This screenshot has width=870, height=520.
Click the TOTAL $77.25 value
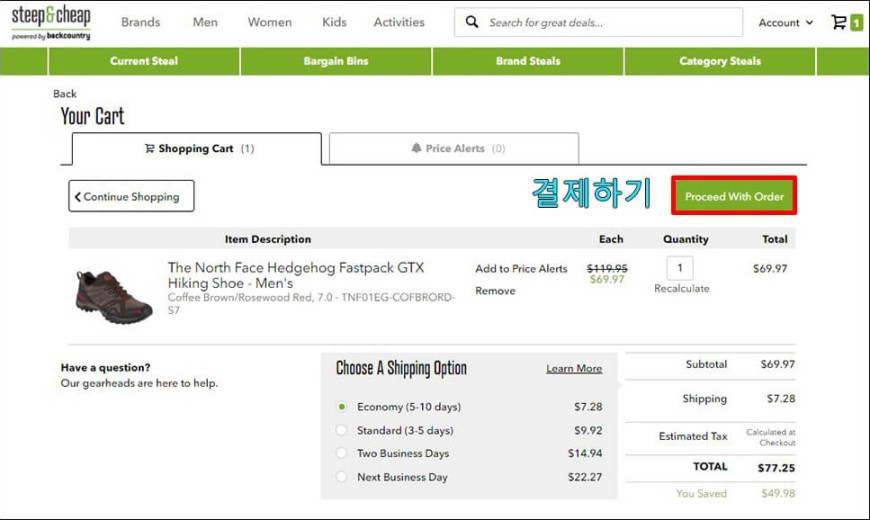click(x=776, y=468)
